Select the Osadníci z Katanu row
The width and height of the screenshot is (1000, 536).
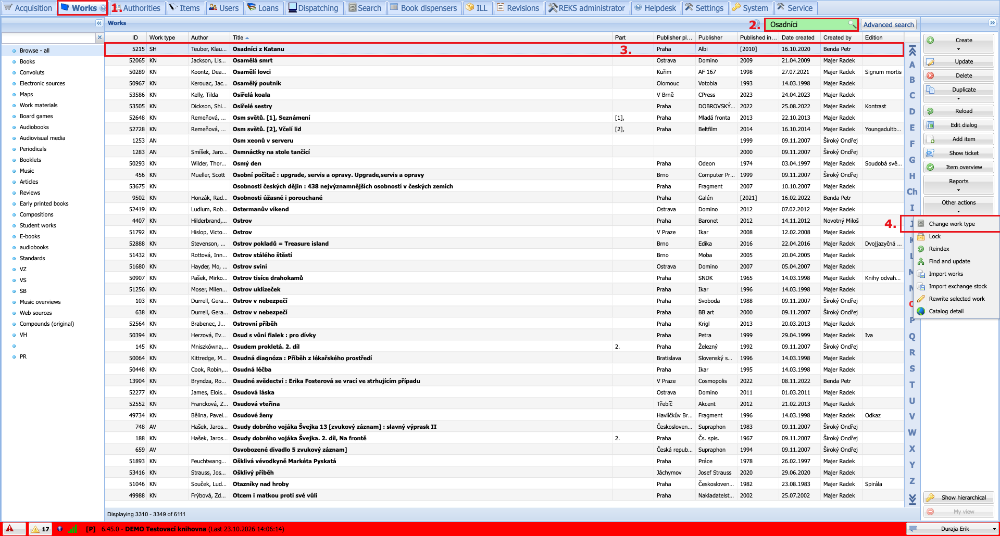click(x=504, y=48)
